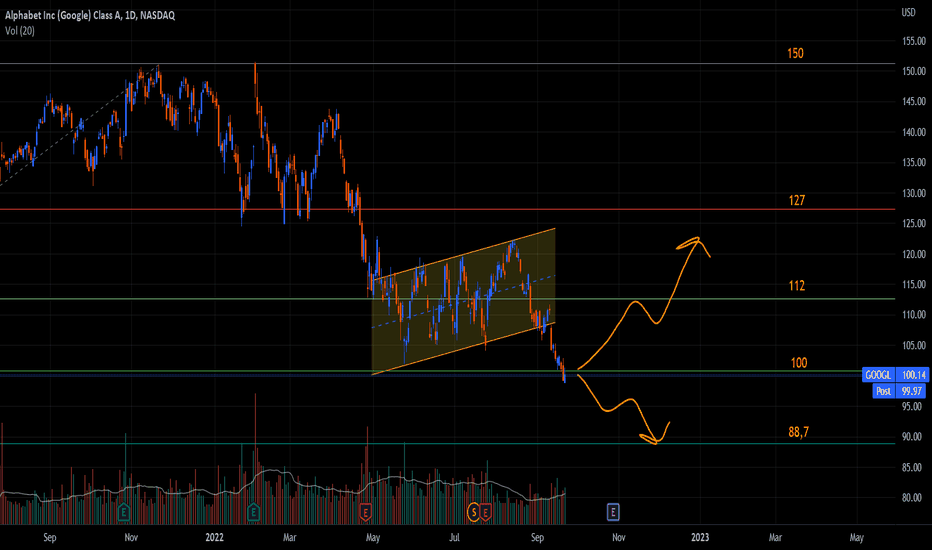Click the 2022 time axis label
This screenshot has height=550, width=932.
pyautogui.click(x=214, y=538)
